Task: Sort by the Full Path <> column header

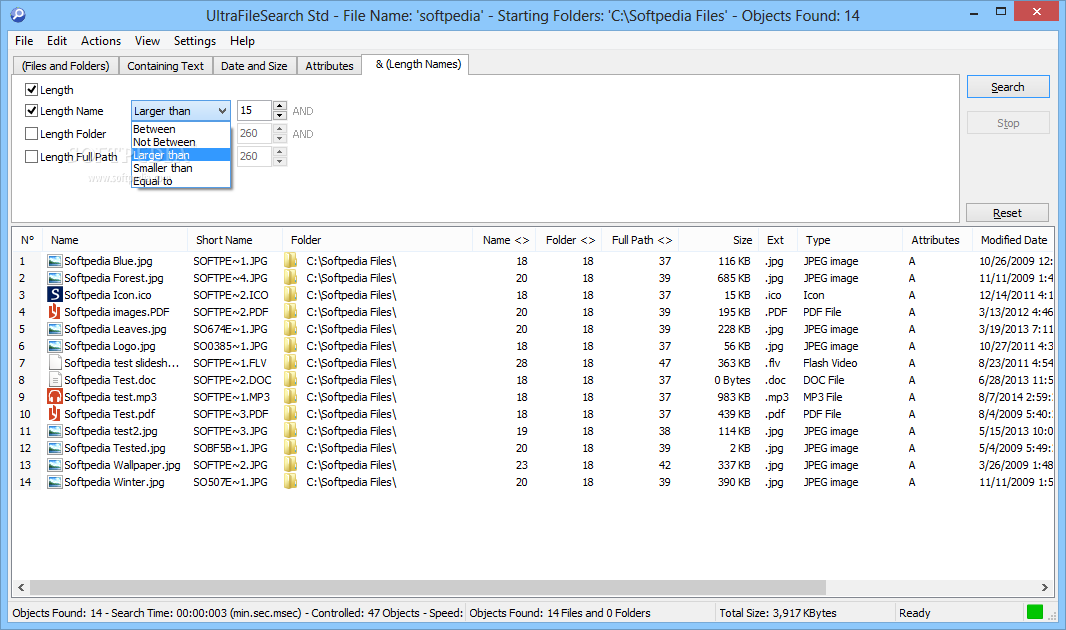Action: click(x=641, y=240)
